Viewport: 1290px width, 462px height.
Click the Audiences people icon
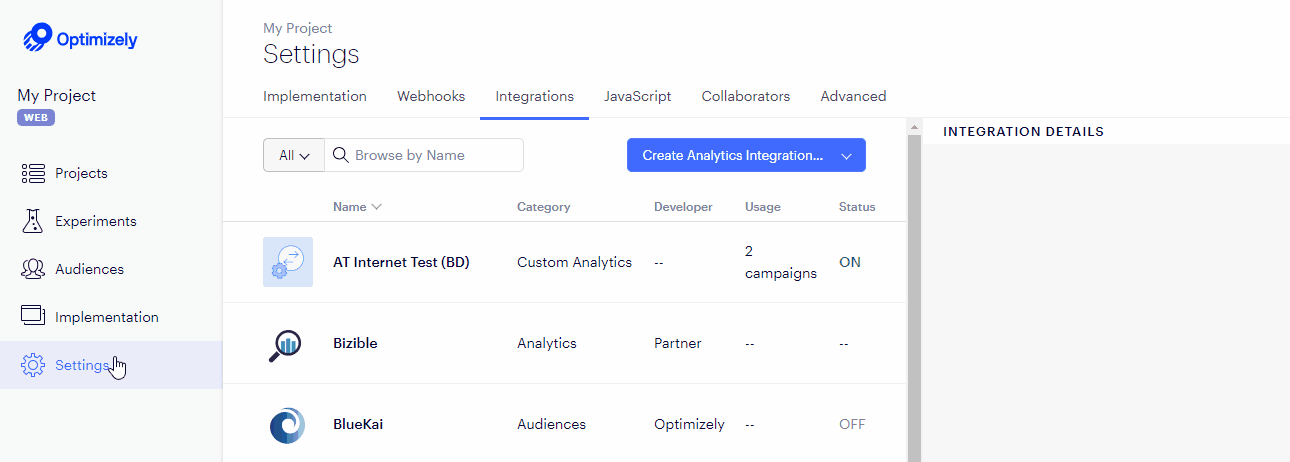(x=33, y=269)
